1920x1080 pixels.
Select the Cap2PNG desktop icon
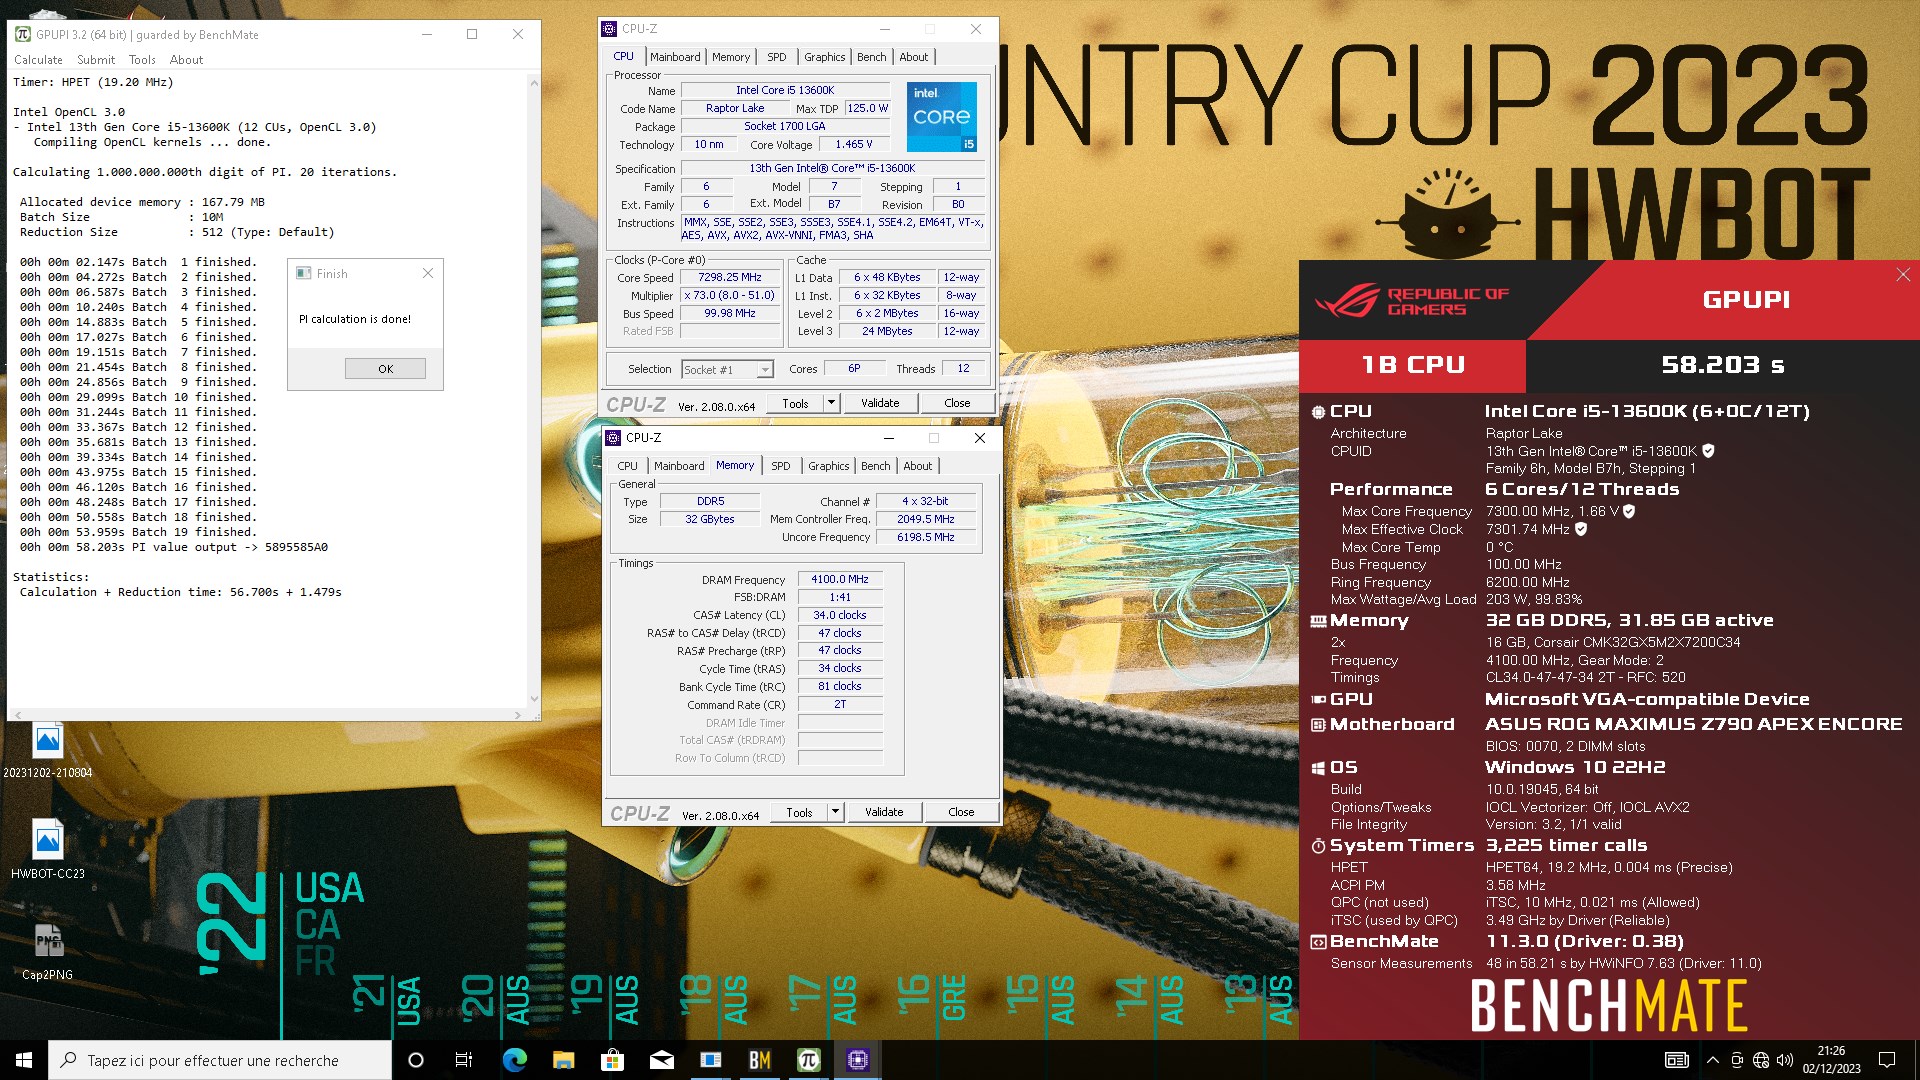click(47, 952)
